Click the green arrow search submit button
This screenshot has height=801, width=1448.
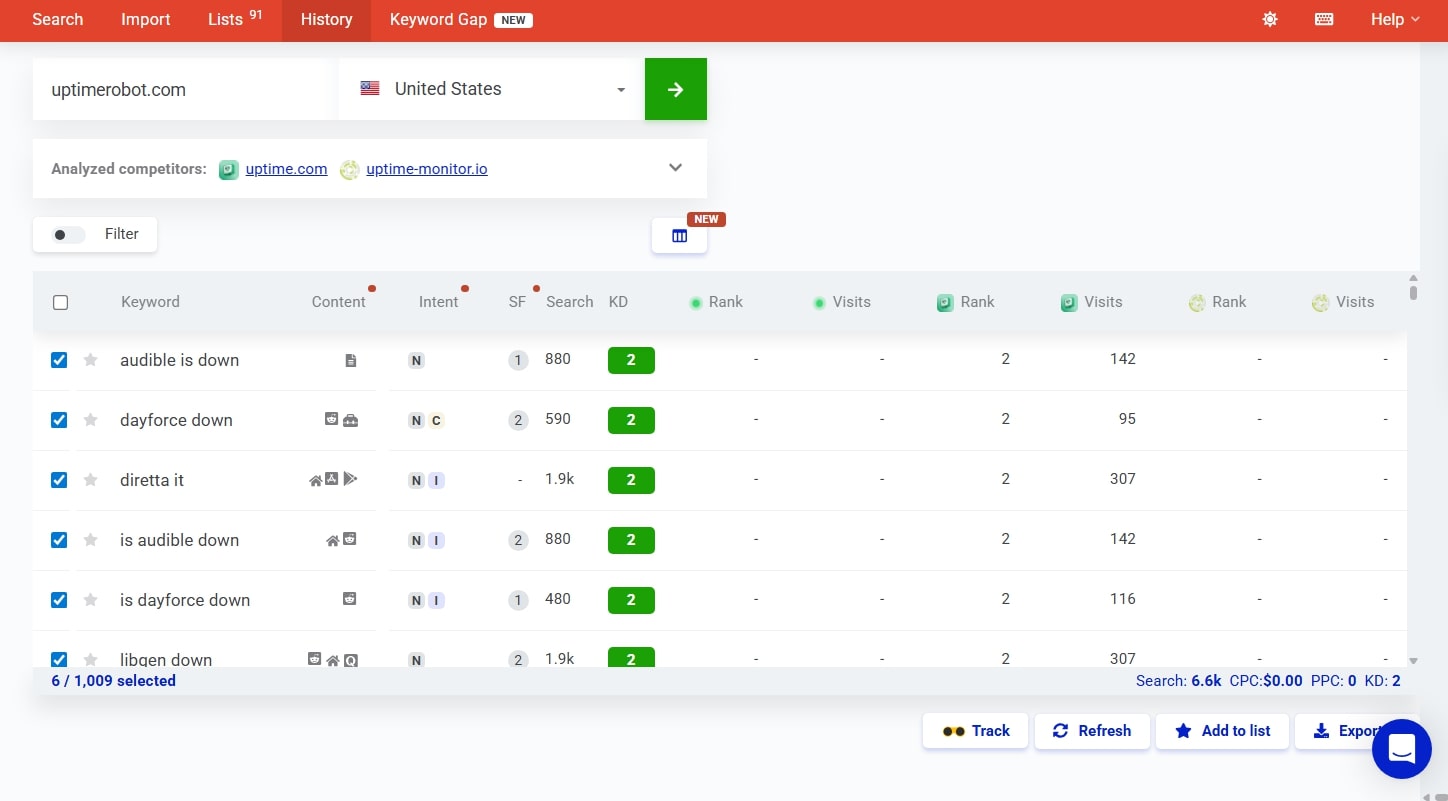(675, 89)
